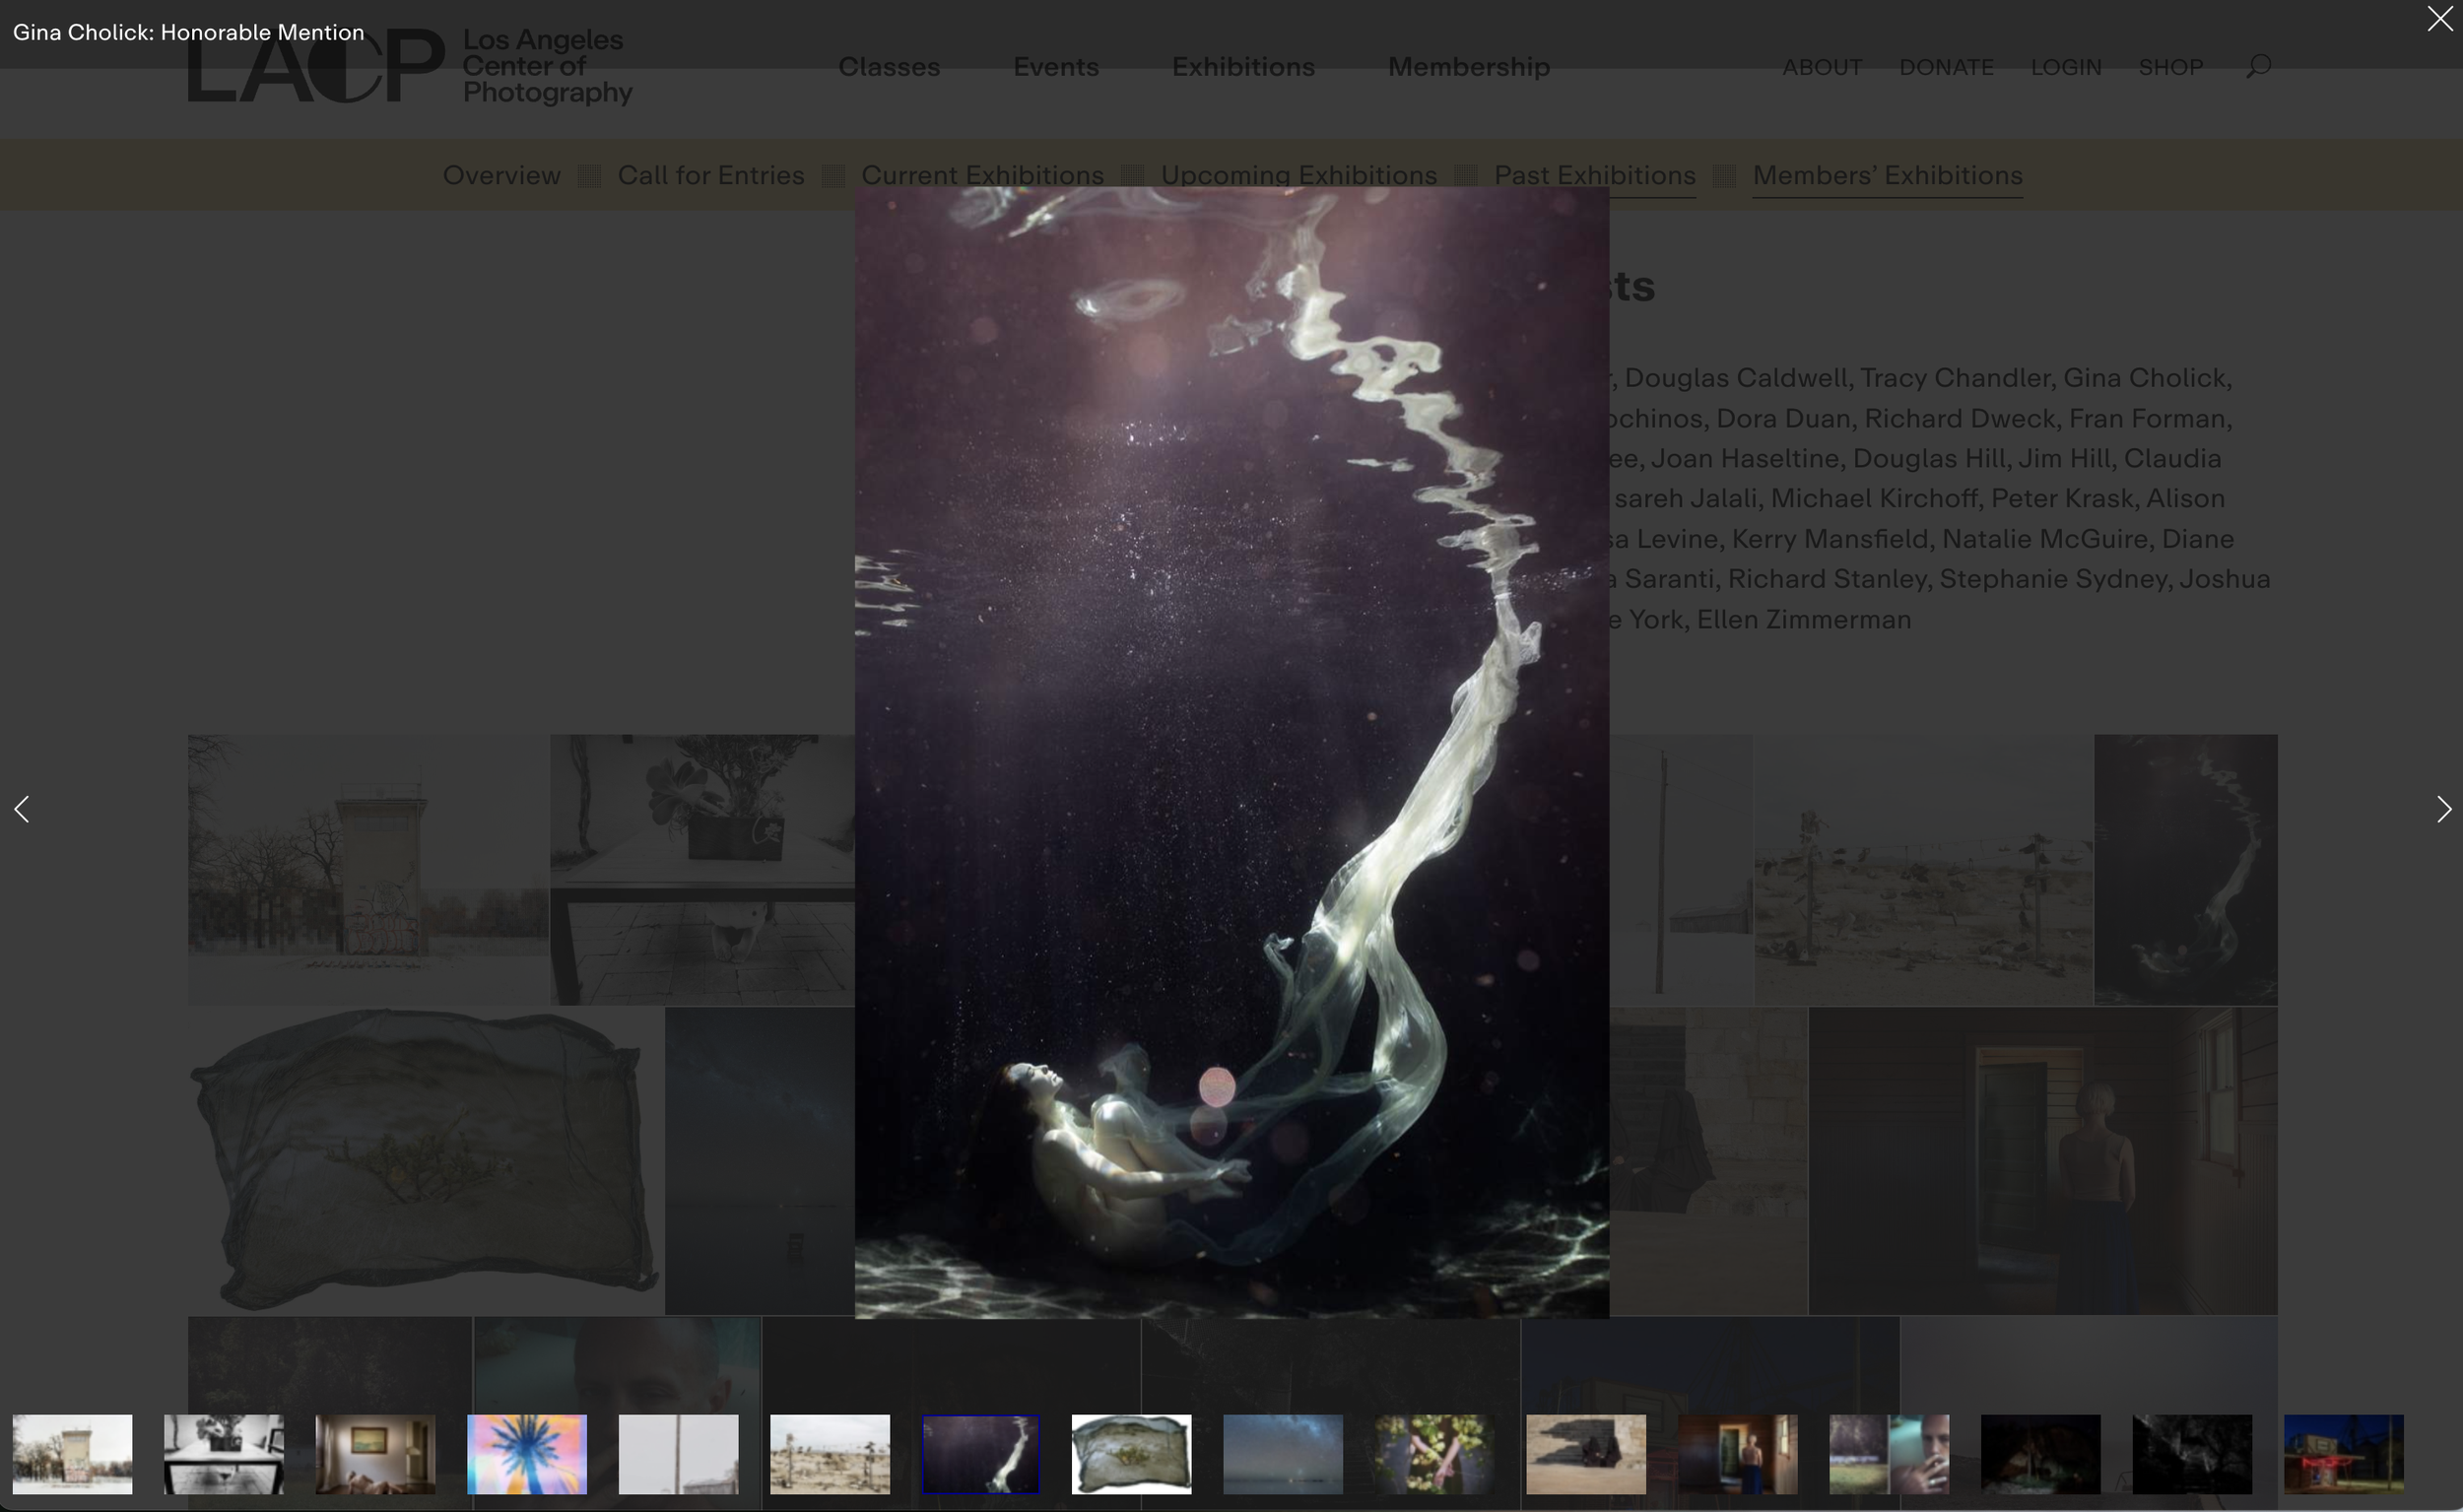The height and width of the screenshot is (1512, 2463).
Task: Open the Members' Exhibitions tab
Action: 1888,175
